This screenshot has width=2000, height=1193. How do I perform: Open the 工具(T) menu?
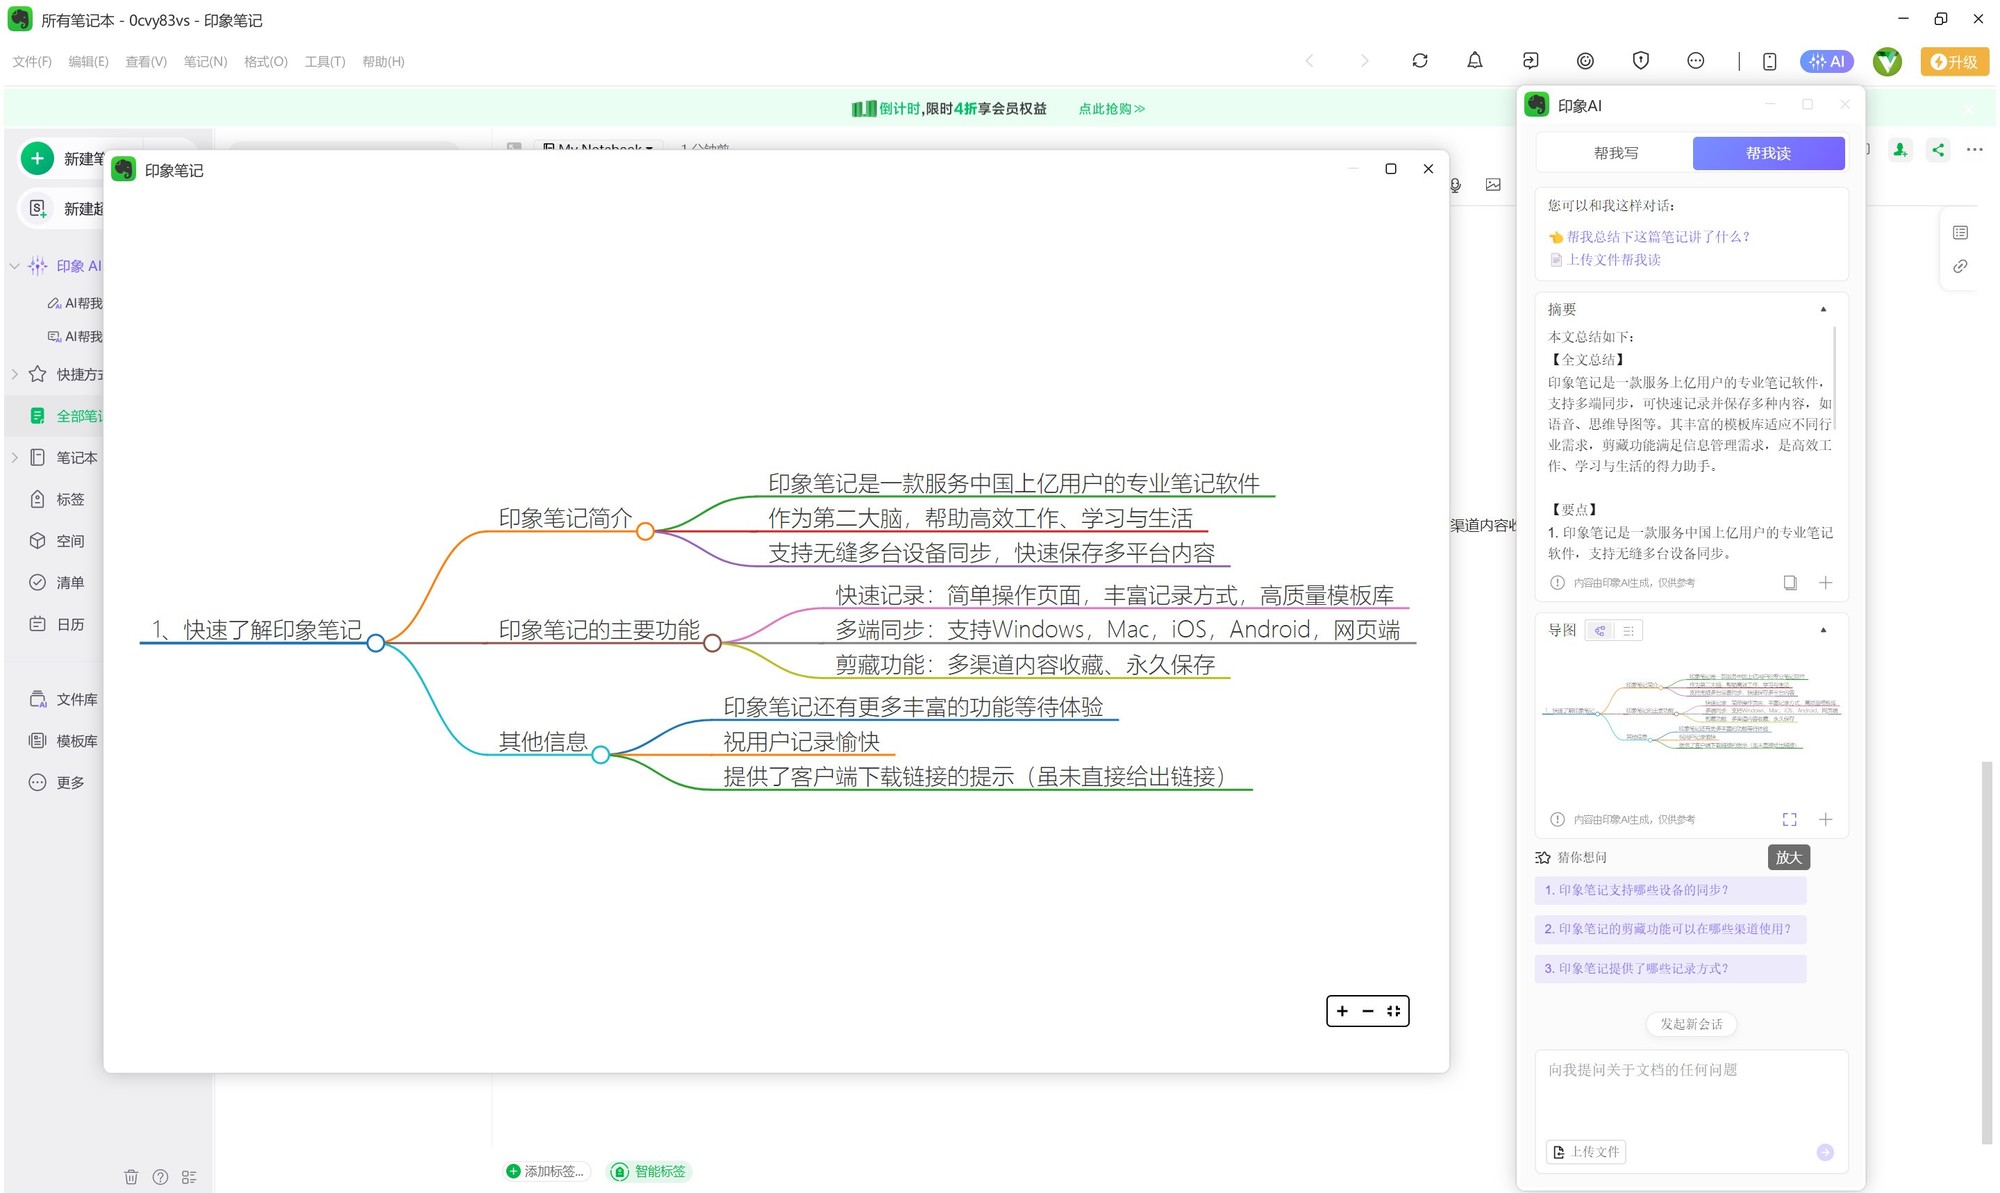tap(324, 62)
